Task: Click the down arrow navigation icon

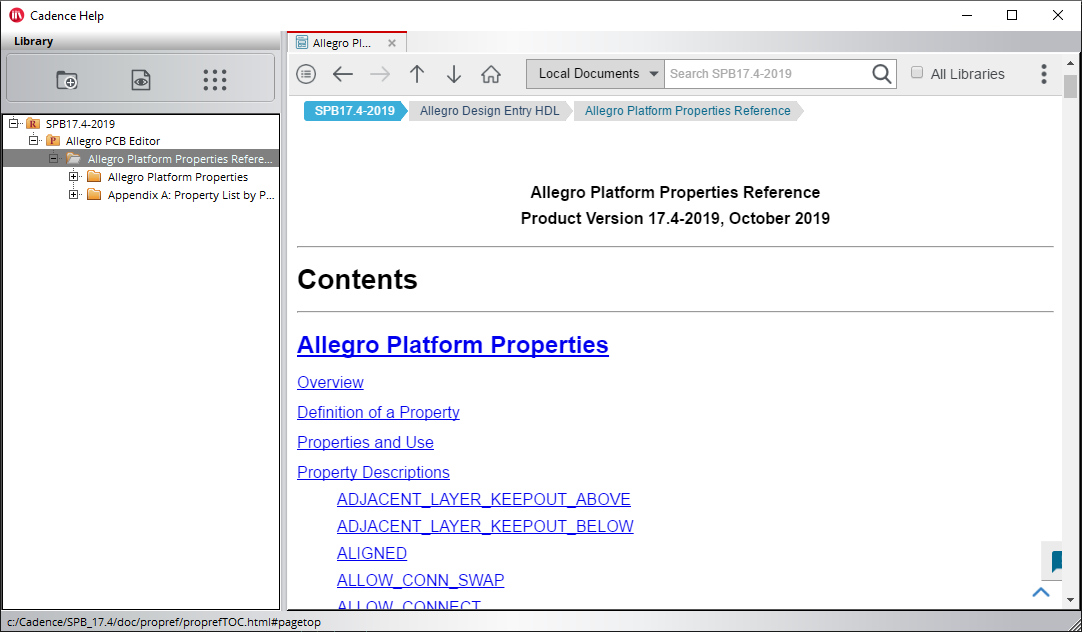Action: (453, 74)
